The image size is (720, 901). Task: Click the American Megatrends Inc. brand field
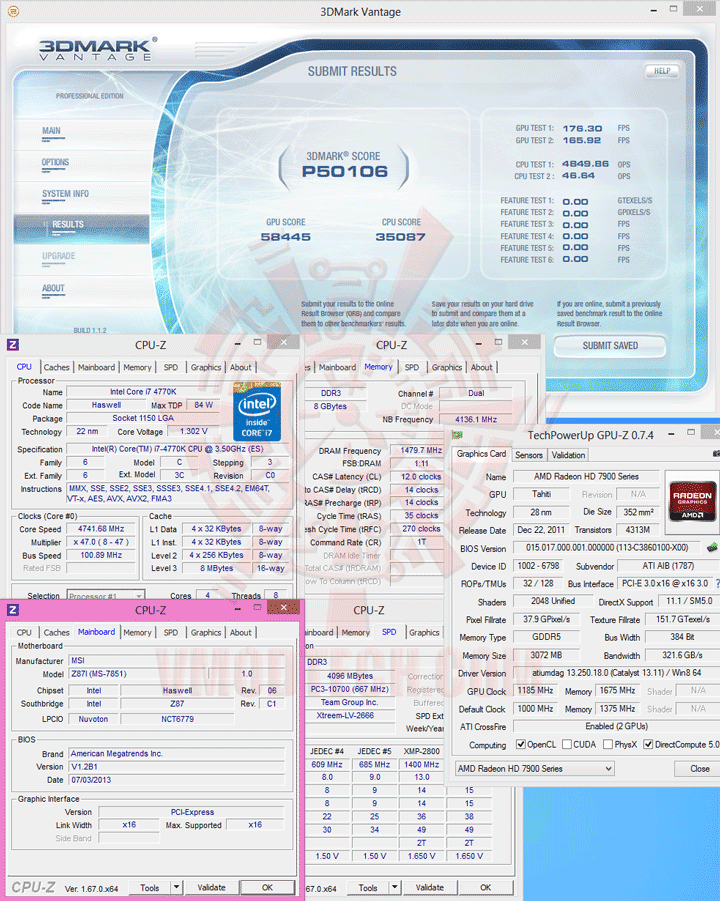(x=177, y=753)
